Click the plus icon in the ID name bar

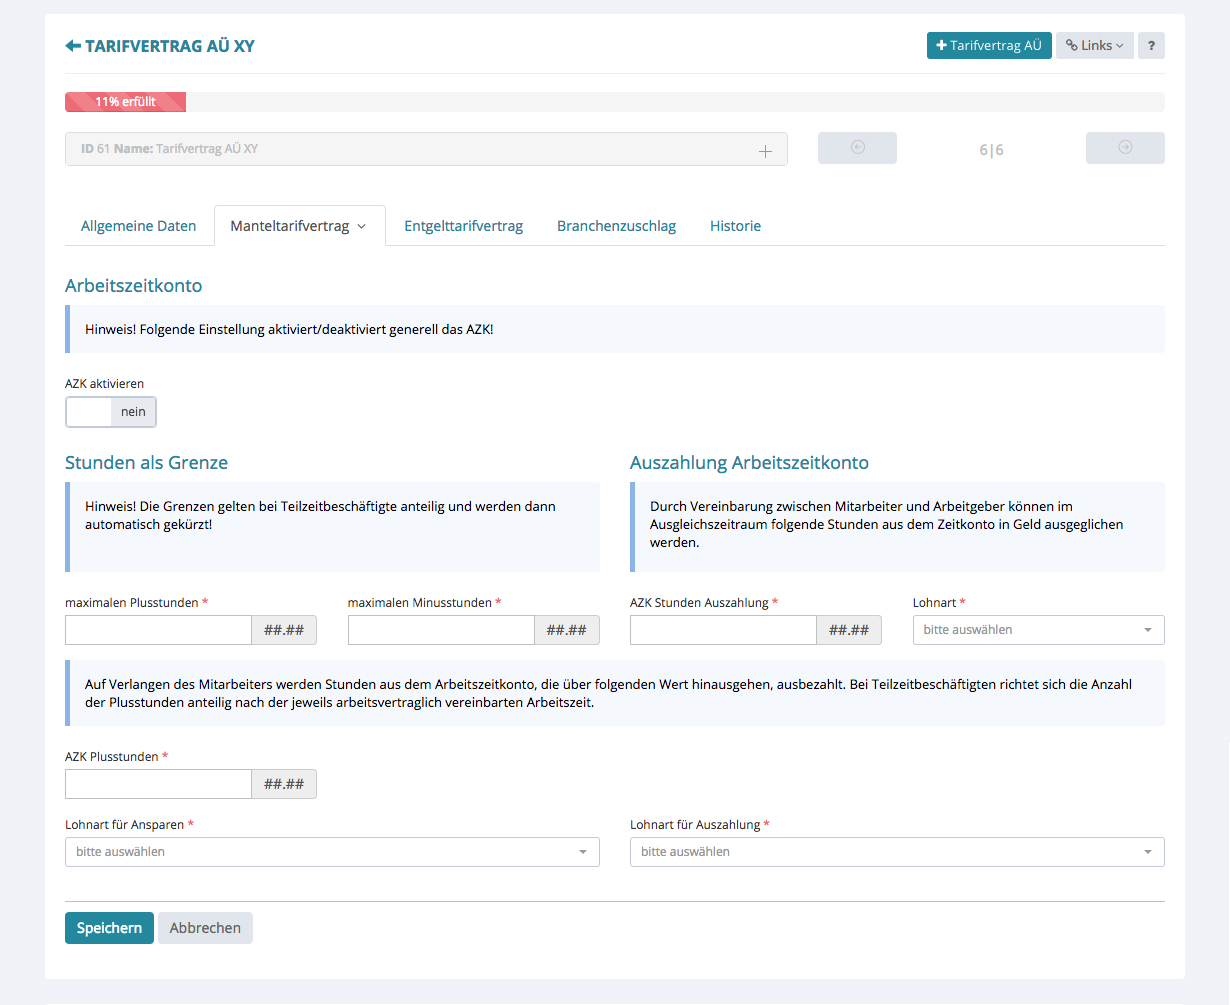point(765,151)
